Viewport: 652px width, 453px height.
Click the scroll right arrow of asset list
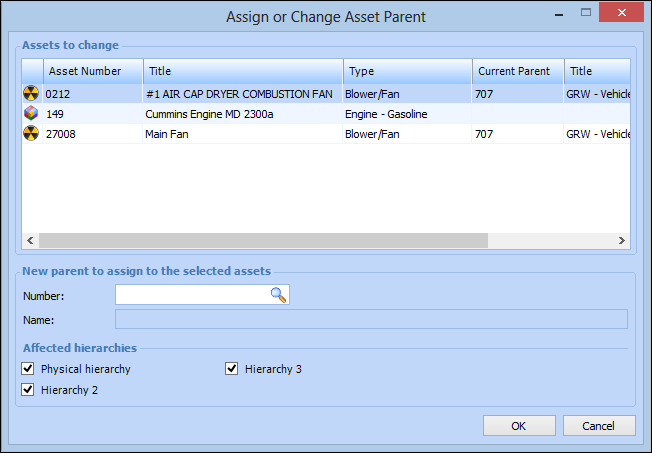(x=622, y=241)
